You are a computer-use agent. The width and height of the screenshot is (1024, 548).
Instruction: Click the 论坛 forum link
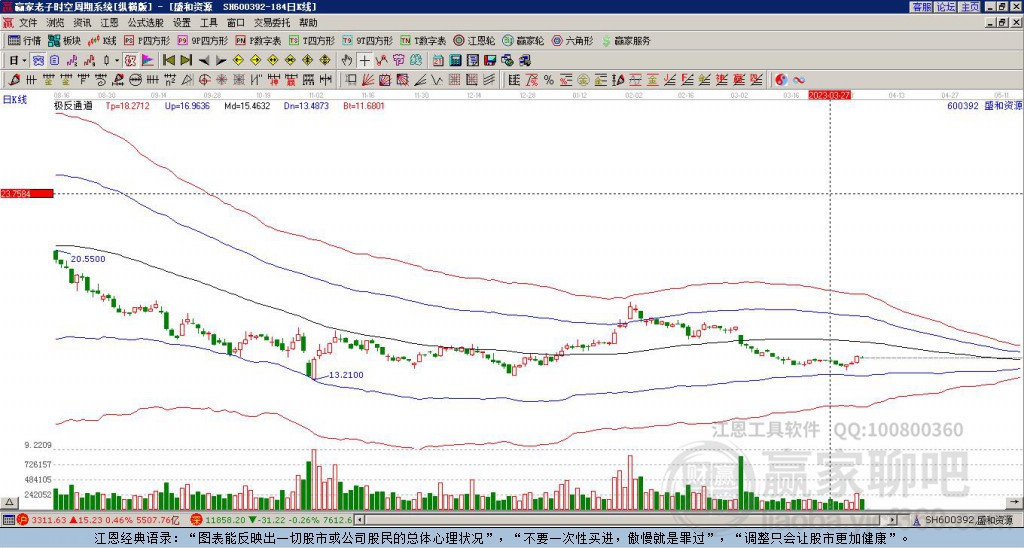click(x=945, y=6)
